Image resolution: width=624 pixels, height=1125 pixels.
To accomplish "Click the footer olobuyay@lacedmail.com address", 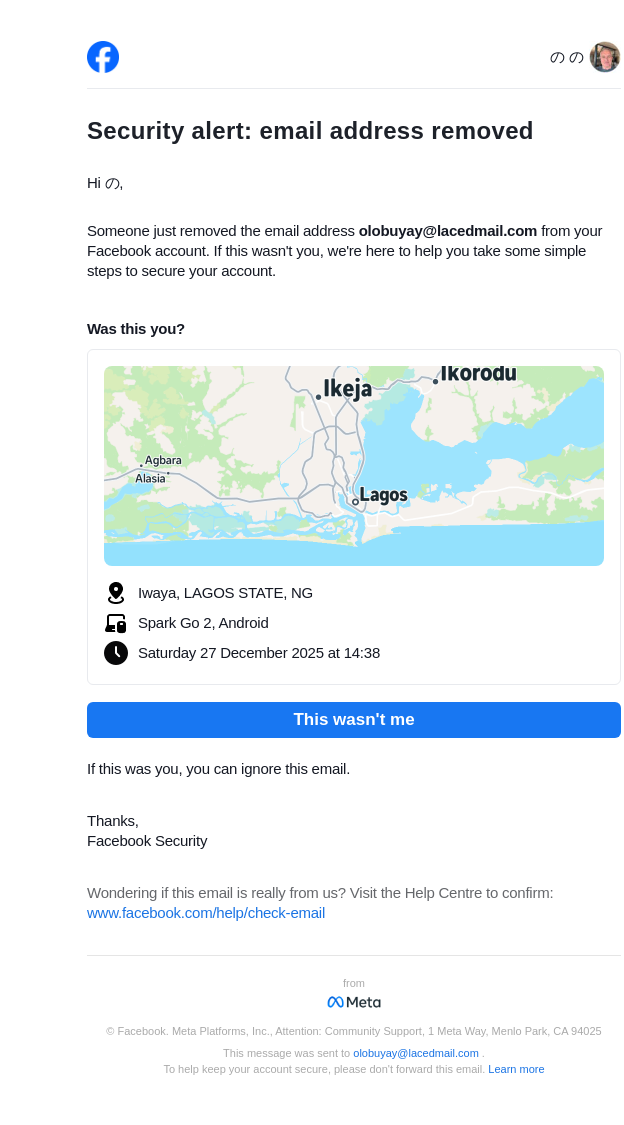I will (x=416, y=1053).
